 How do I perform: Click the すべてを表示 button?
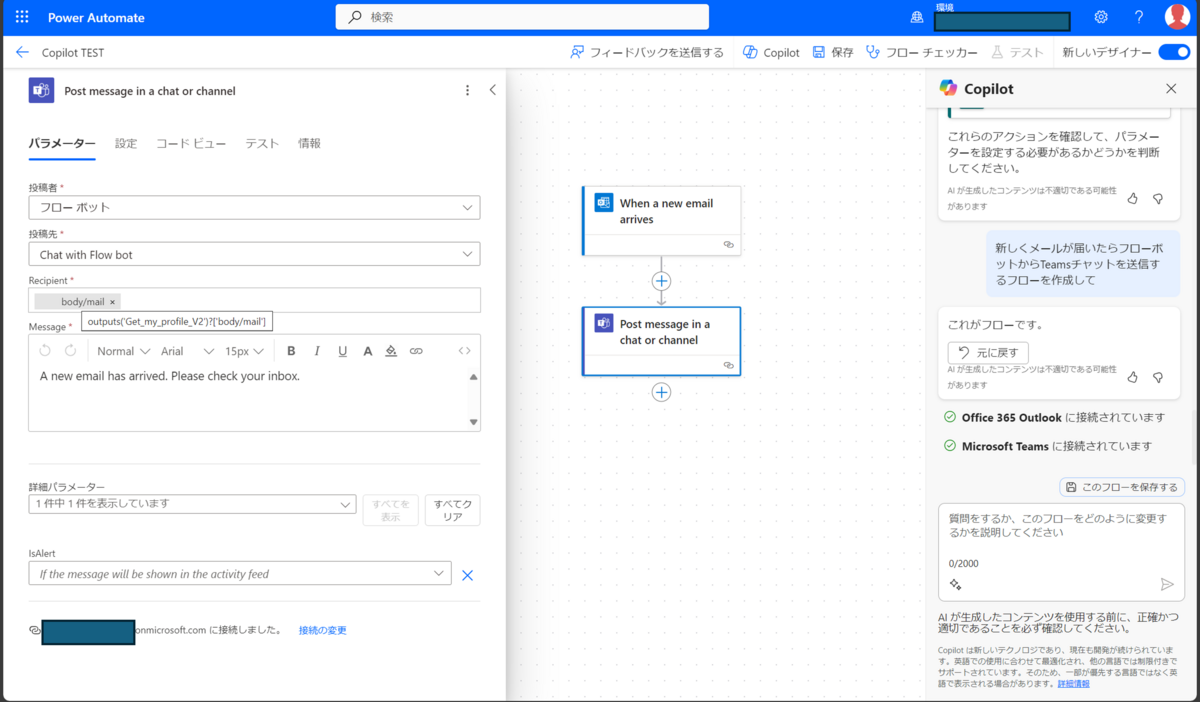pos(390,510)
